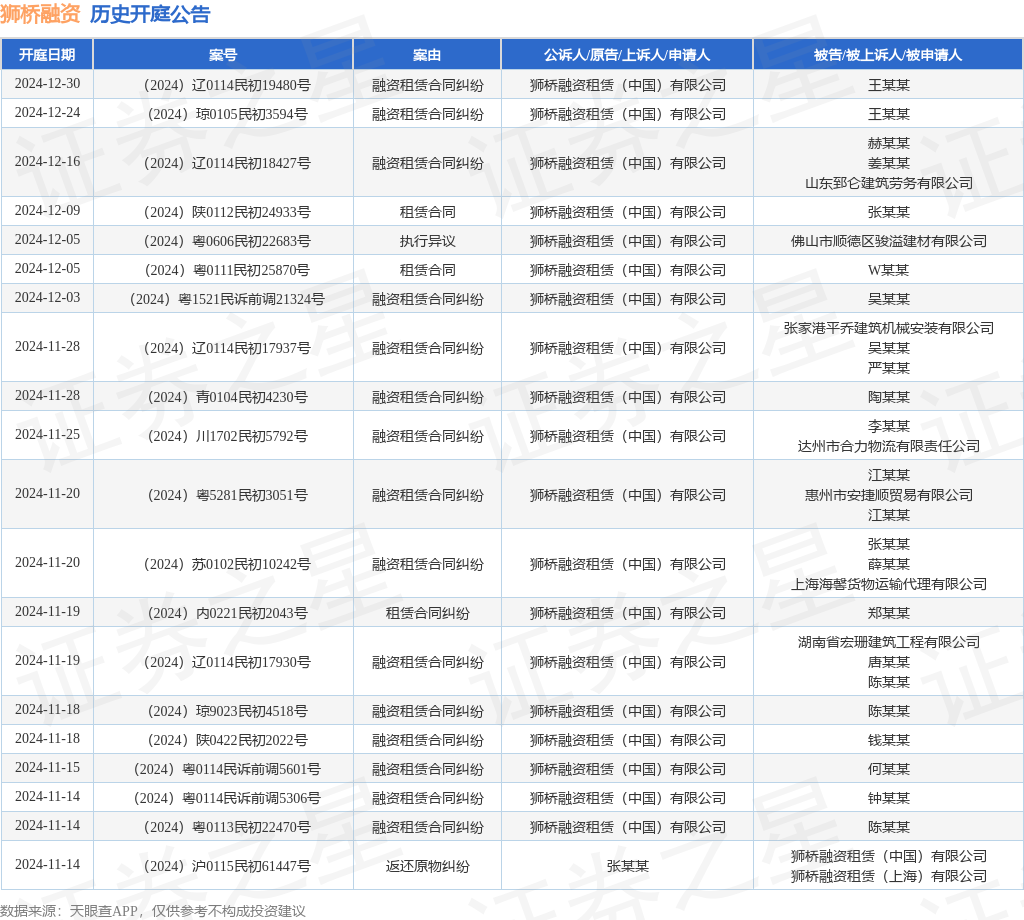Screen dimensions: 1024x920
Task: Click the 返还原物纠纷 case cause
Action: pyautogui.click(x=427, y=866)
